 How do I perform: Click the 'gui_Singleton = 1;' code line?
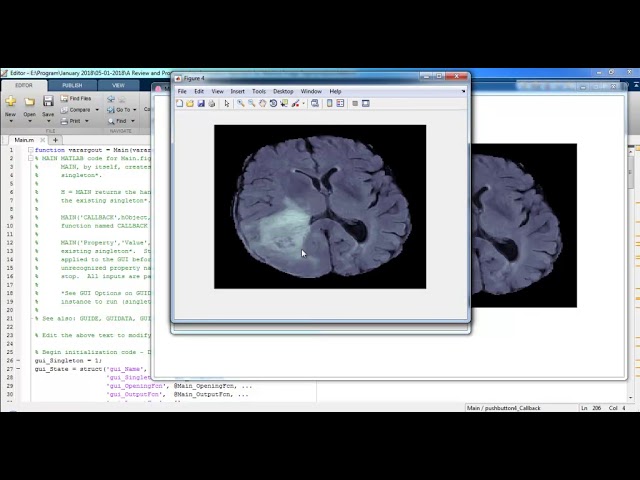[x=68, y=361]
